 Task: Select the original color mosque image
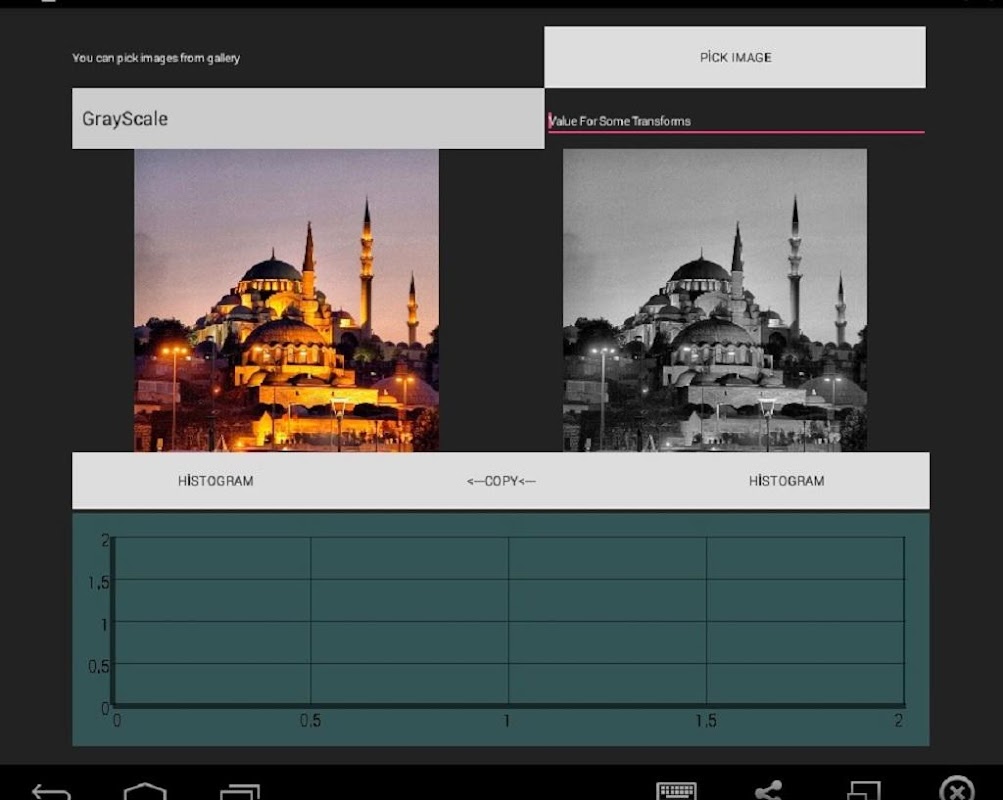(286, 300)
